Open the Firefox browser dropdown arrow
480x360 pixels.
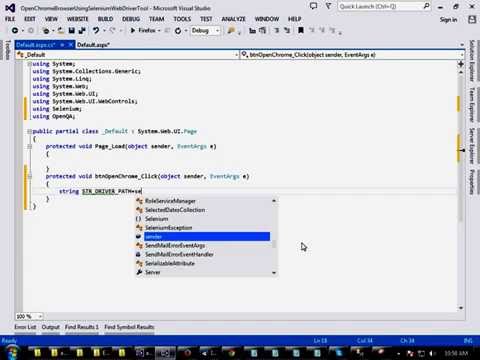159,31
